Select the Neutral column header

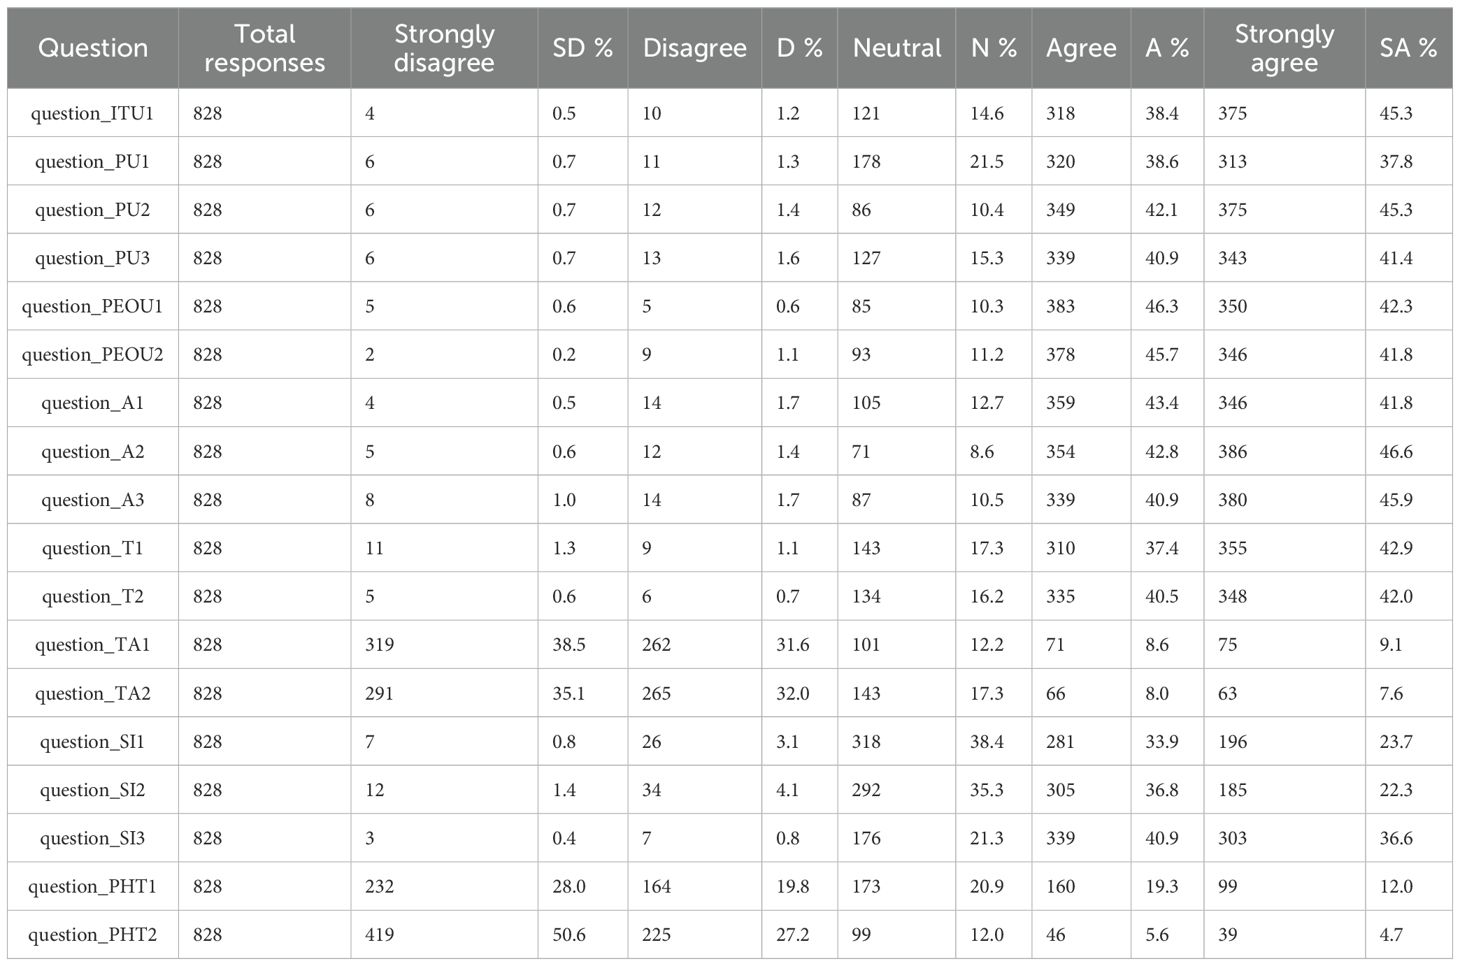coord(897,48)
